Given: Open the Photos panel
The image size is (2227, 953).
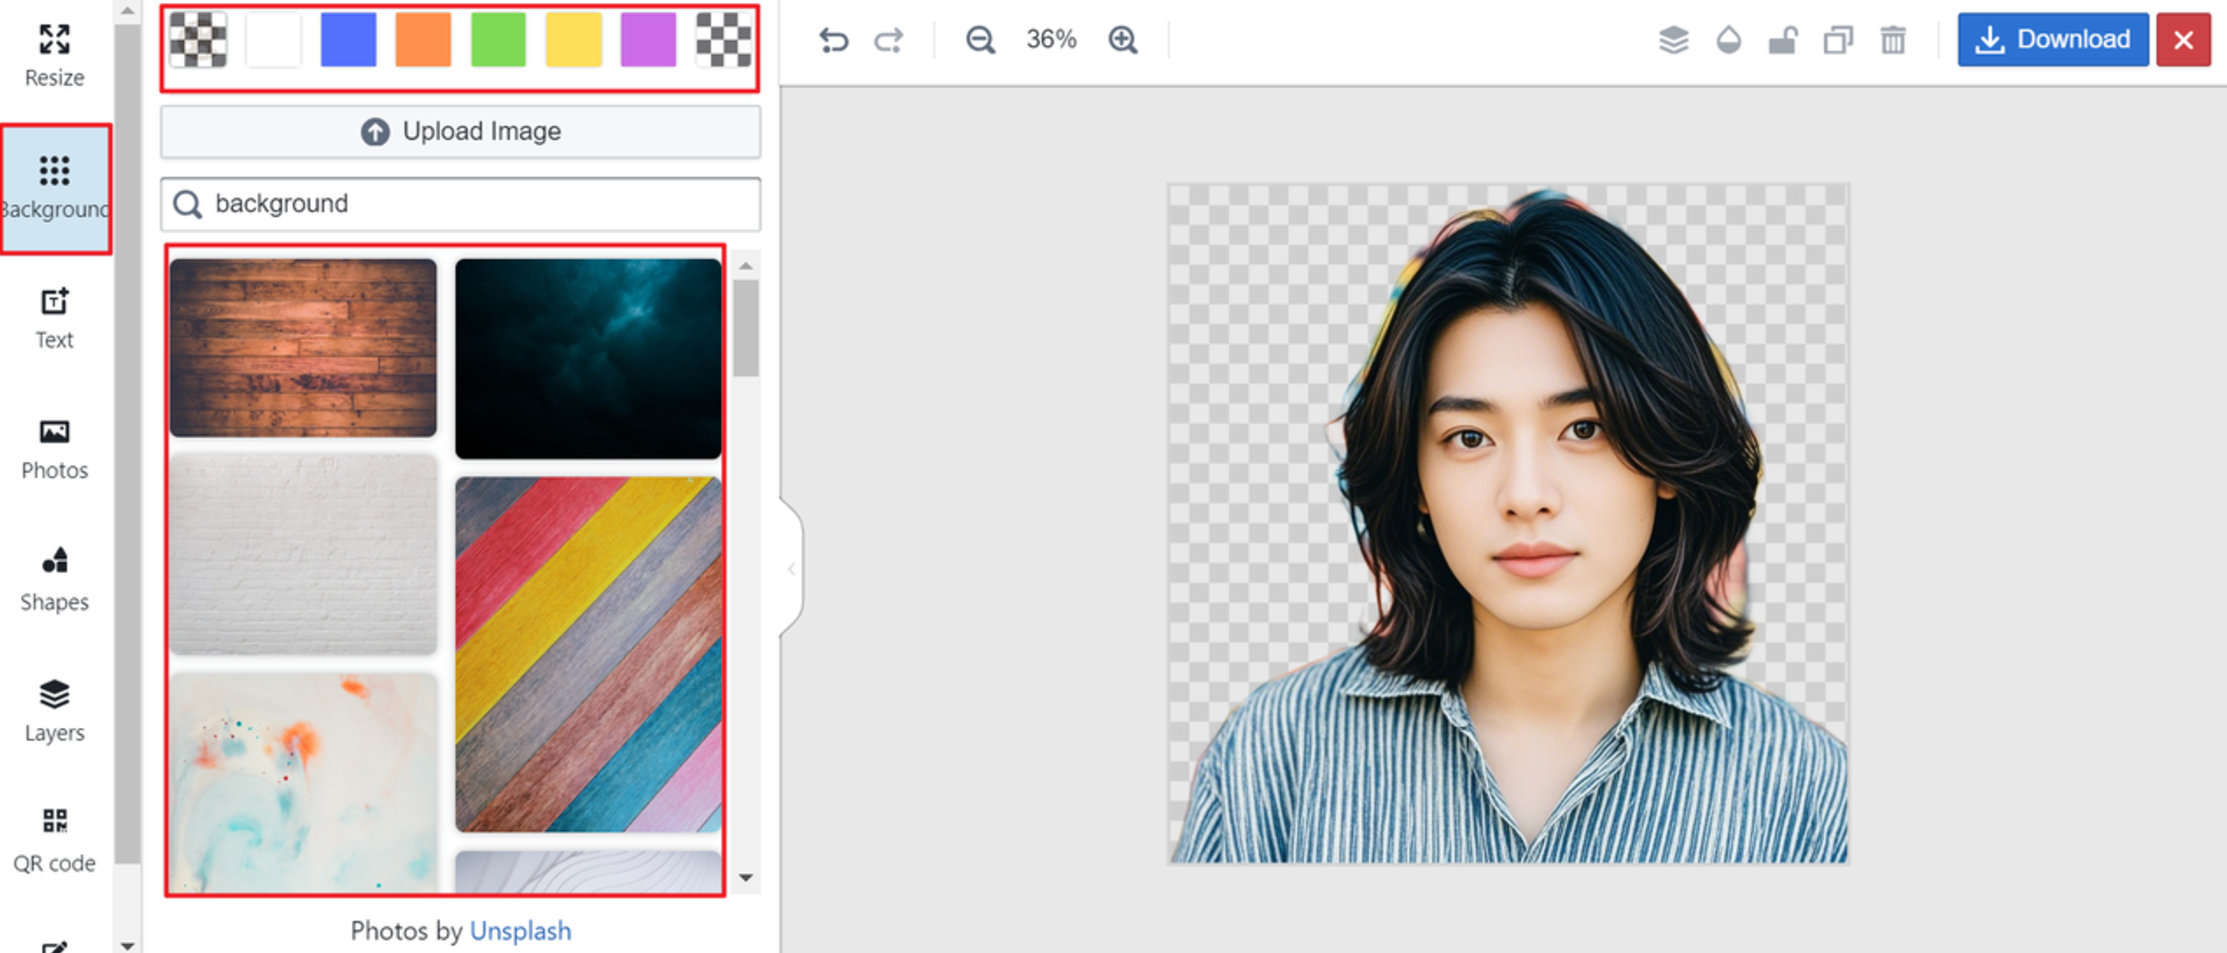Looking at the screenshot, I should pos(54,449).
